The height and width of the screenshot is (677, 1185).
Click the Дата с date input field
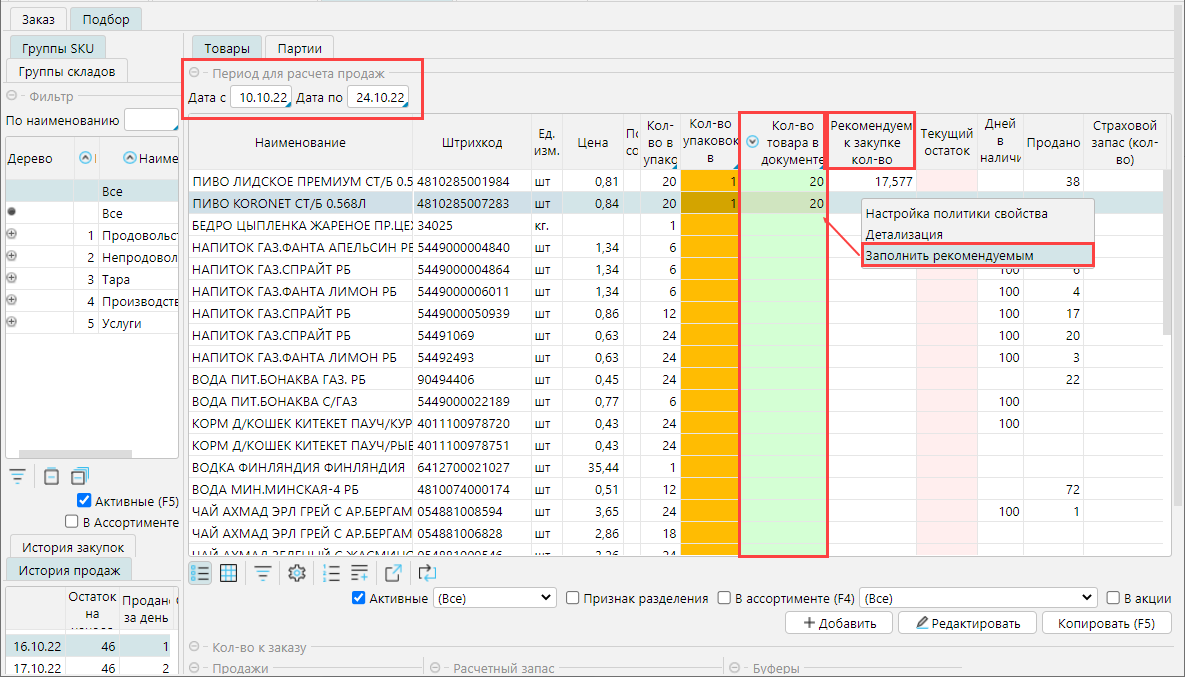[264, 97]
